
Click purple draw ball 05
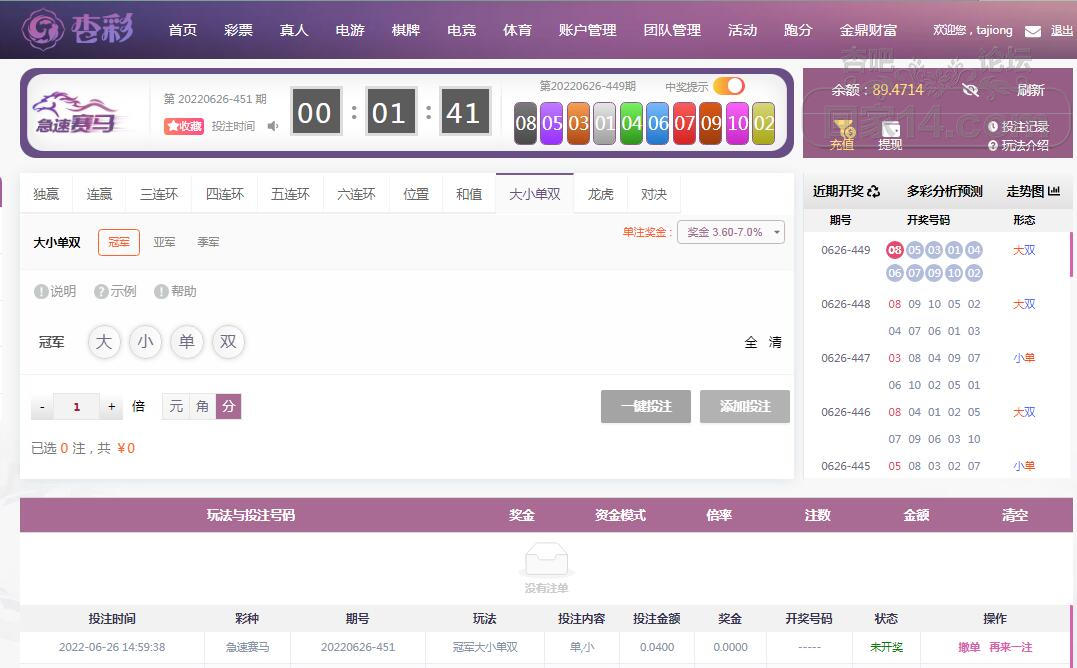552,124
